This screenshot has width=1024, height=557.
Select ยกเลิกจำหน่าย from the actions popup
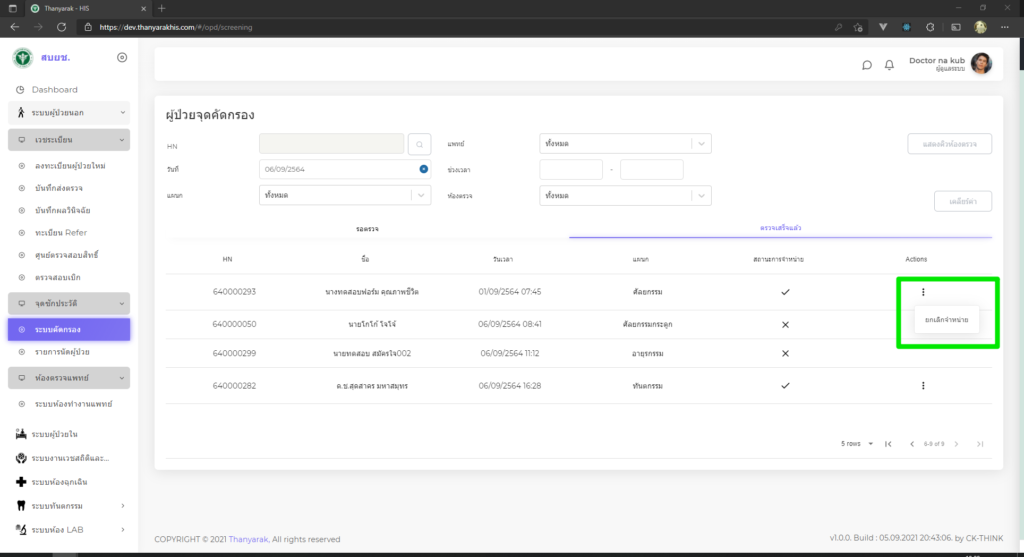pos(946,320)
